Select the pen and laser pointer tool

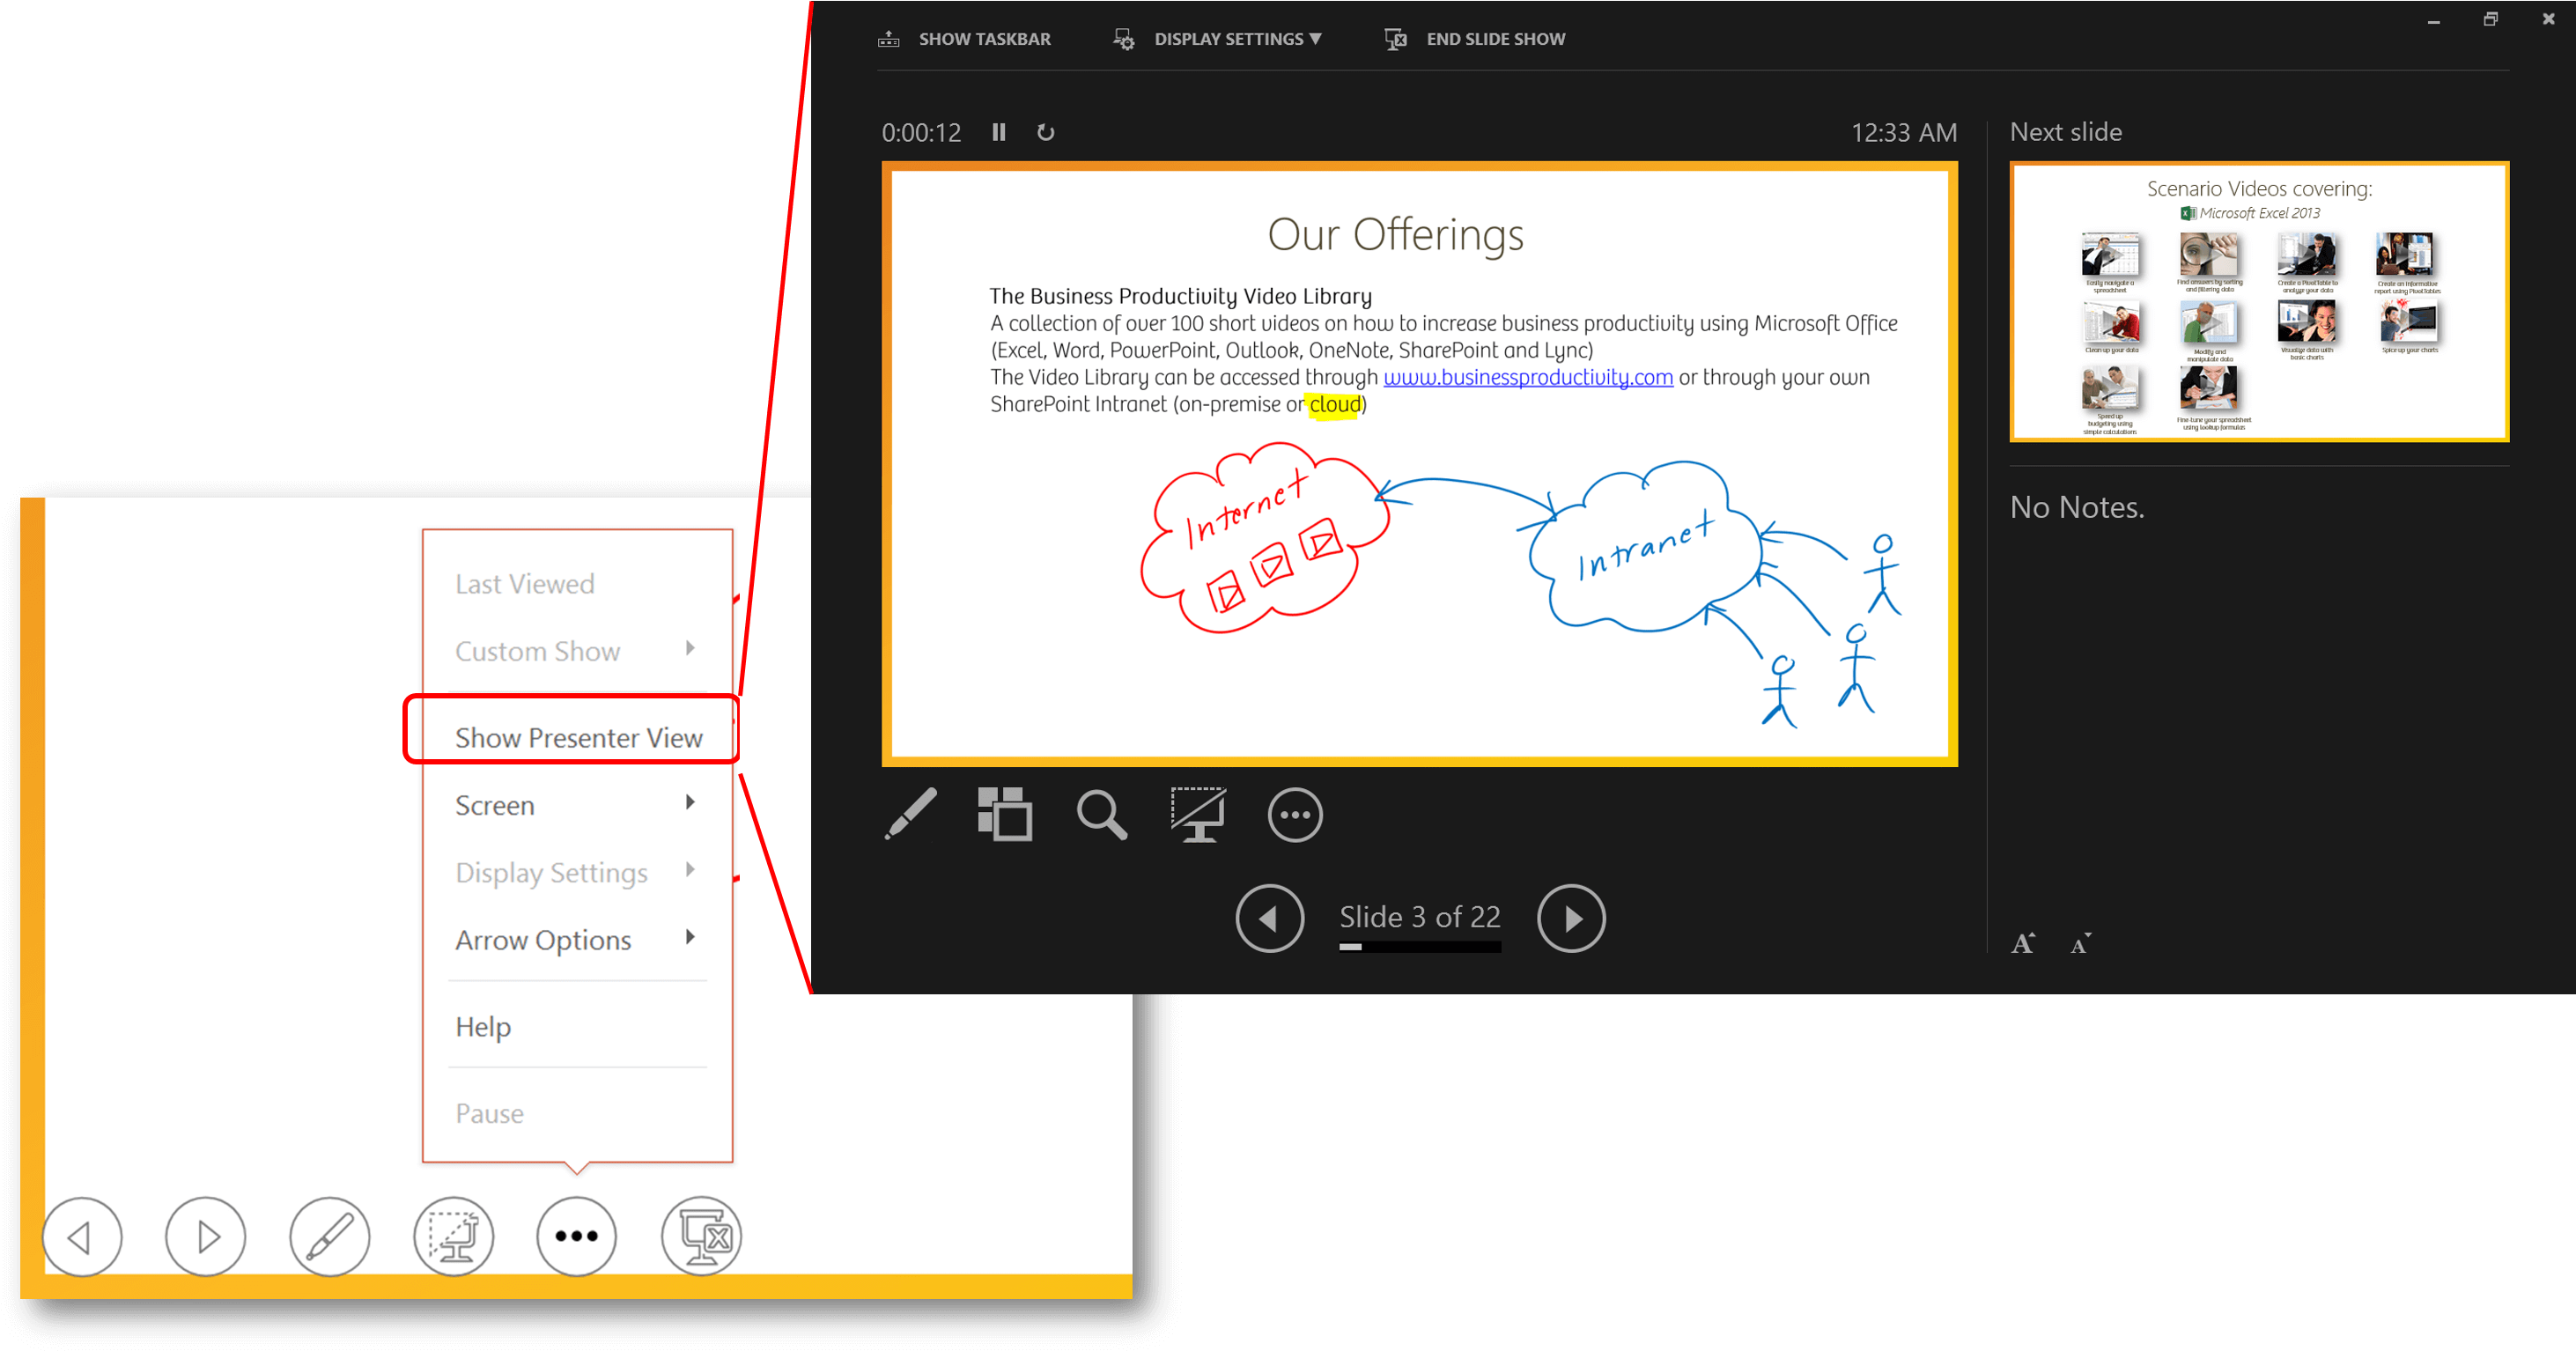coord(911,814)
